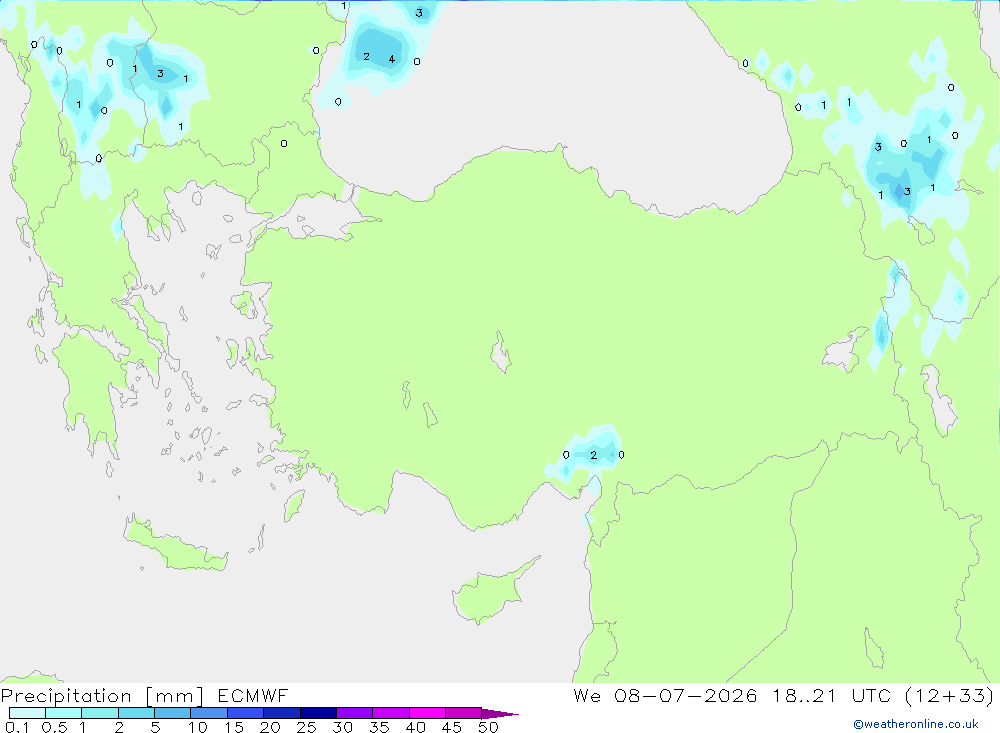The width and height of the screenshot is (1000, 733).
Task: Click the 'Precipitation' title word
Action: point(66,696)
